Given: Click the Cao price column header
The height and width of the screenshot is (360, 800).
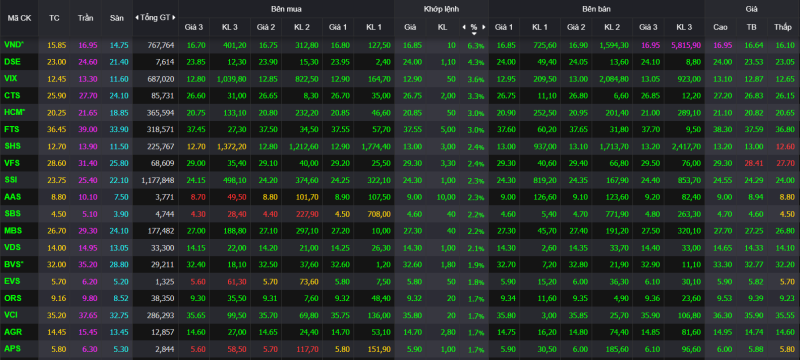Looking at the screenshot, I should click(x=721, y=27).
